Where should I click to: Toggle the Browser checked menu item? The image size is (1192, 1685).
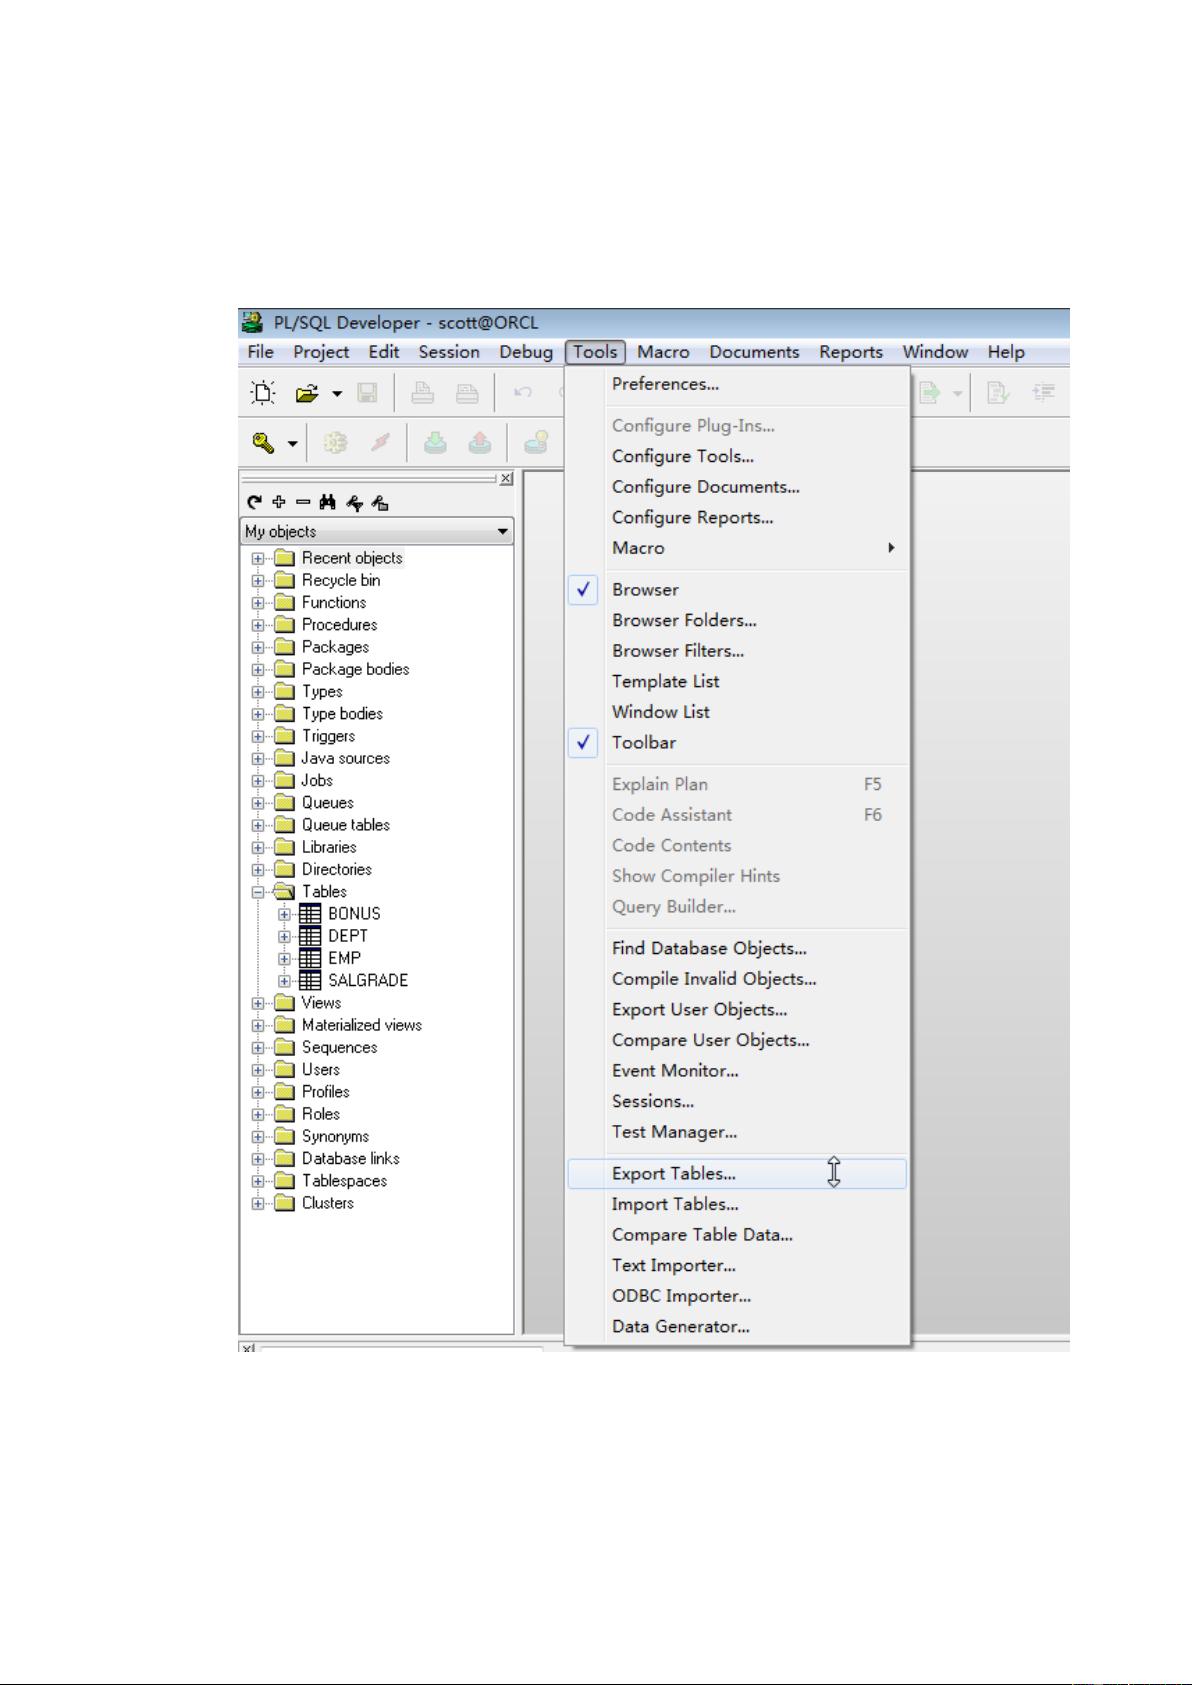(738, 590)
